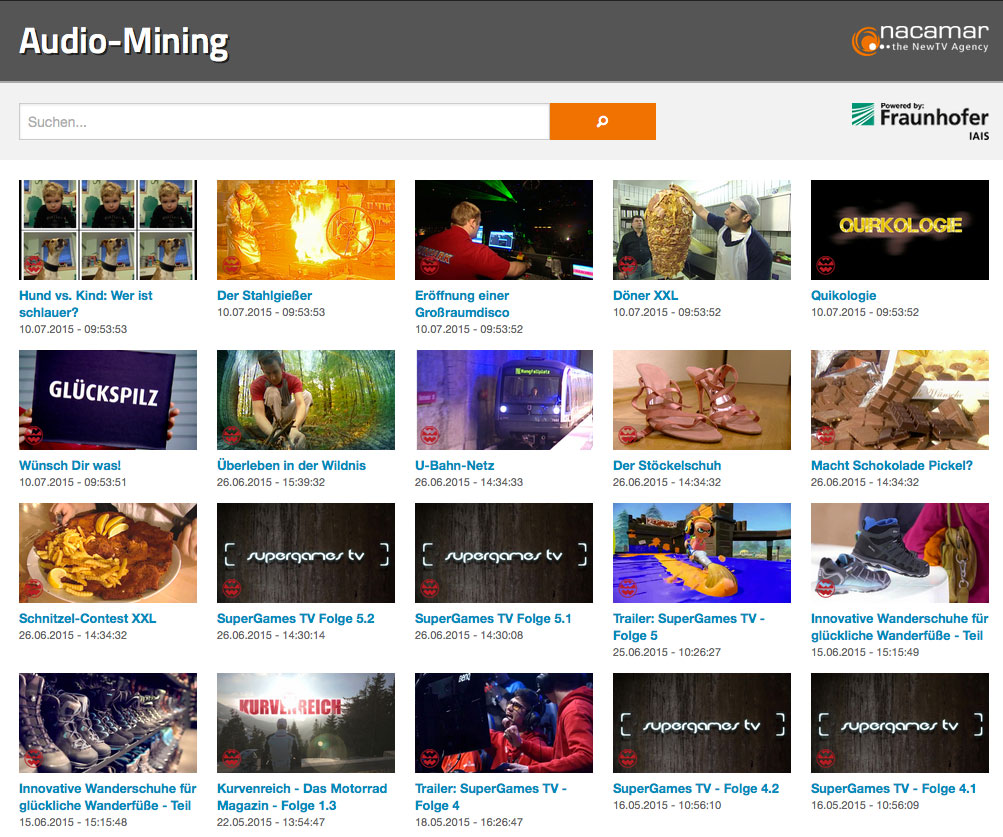Follow the 'Döner XXL' title link
The width and height of the screenshot is (1003, 837).
click(x=645, y=296)
